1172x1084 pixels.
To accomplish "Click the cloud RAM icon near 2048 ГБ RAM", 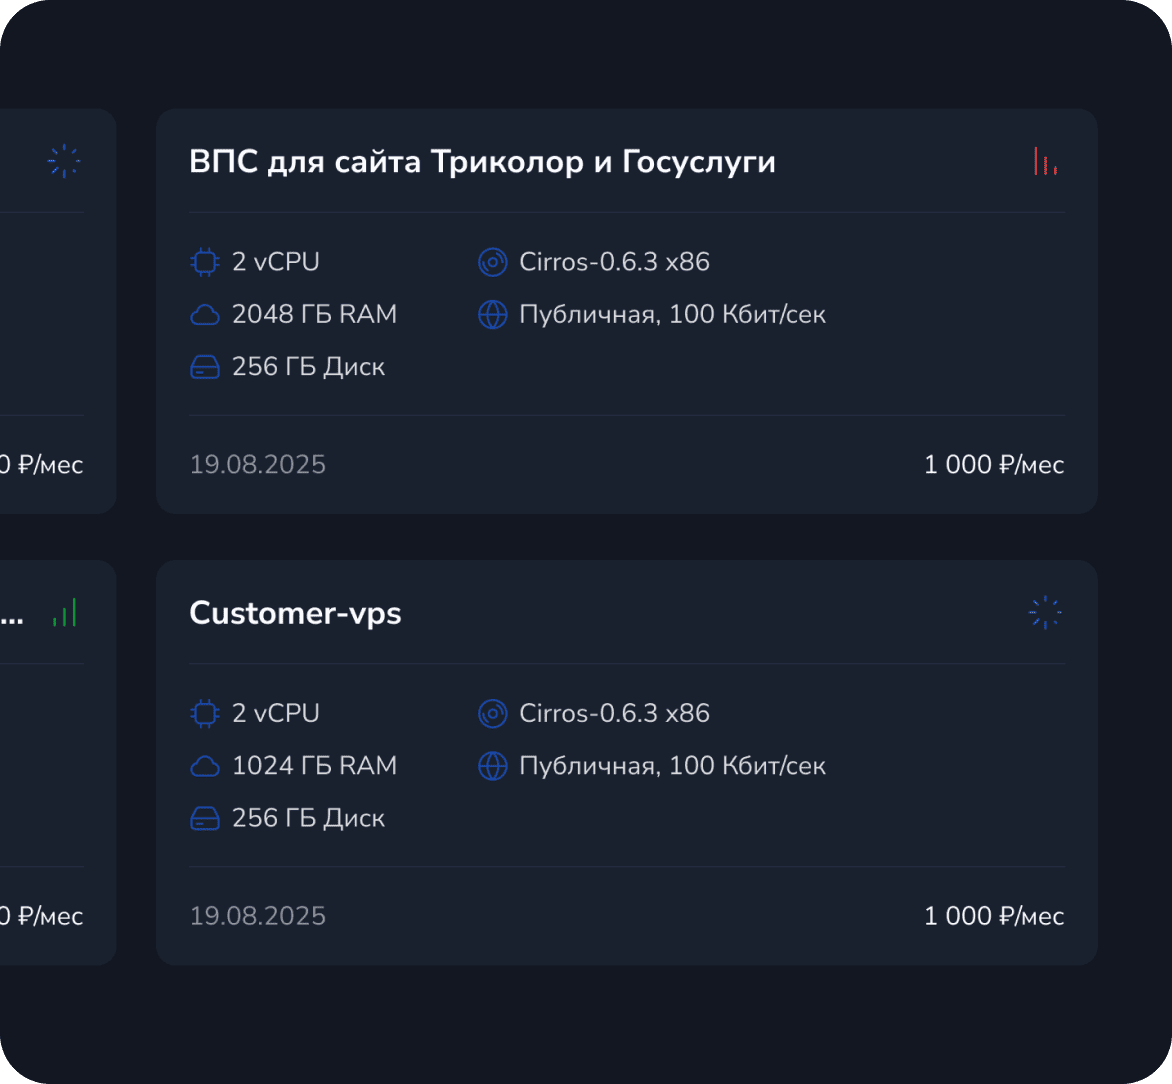I will point(204,313).
